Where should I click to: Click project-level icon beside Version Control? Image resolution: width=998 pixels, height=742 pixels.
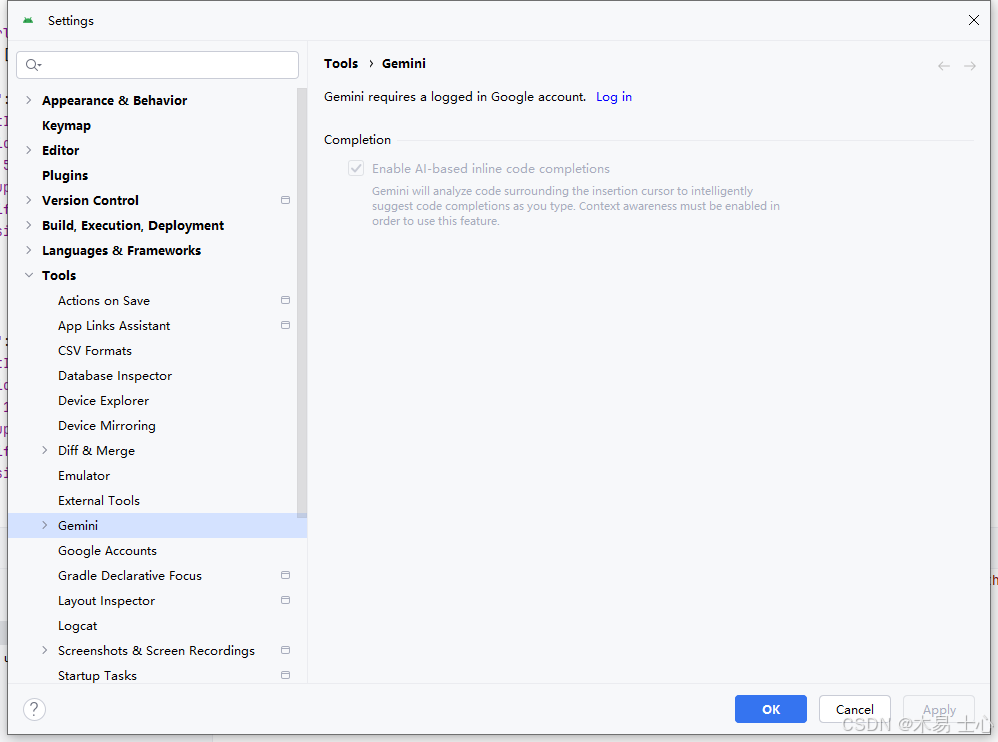(x=285, y=200)
